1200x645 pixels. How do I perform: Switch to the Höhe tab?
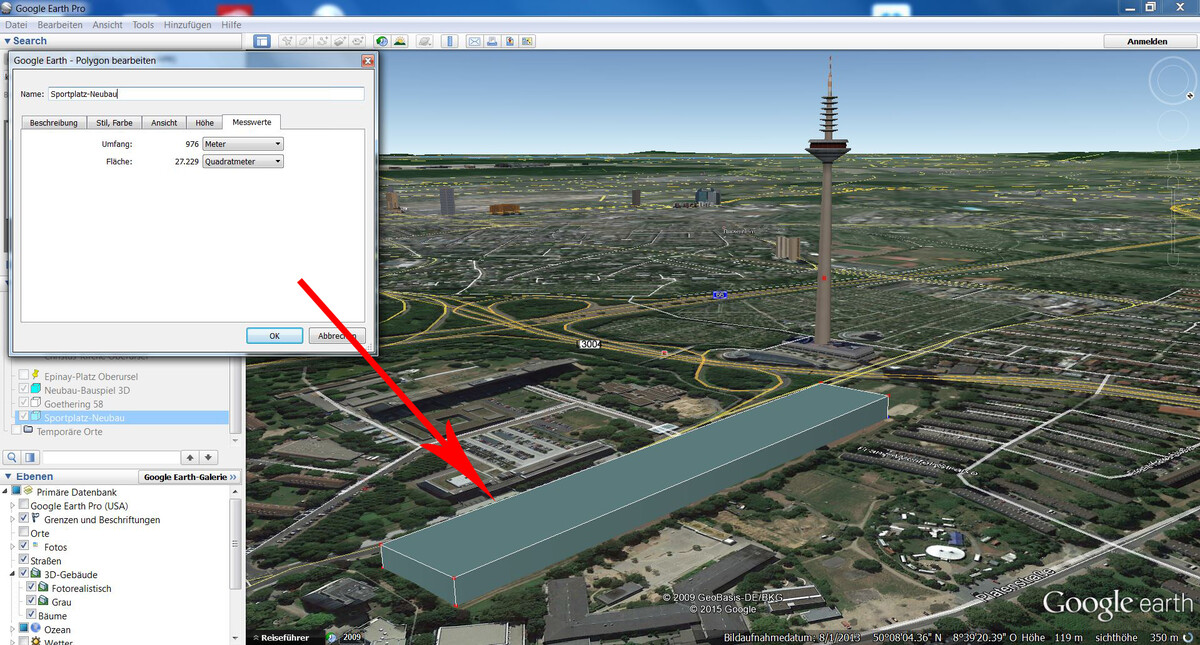(204, 122)
